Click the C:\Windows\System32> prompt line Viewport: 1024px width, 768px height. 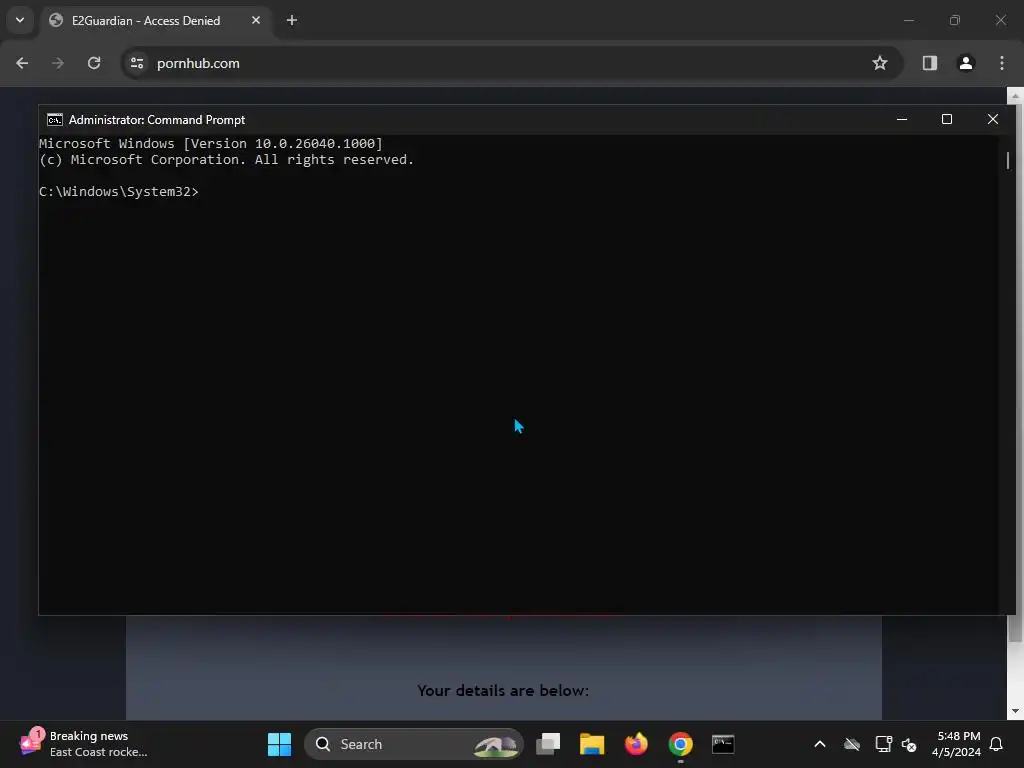point(119,191)
